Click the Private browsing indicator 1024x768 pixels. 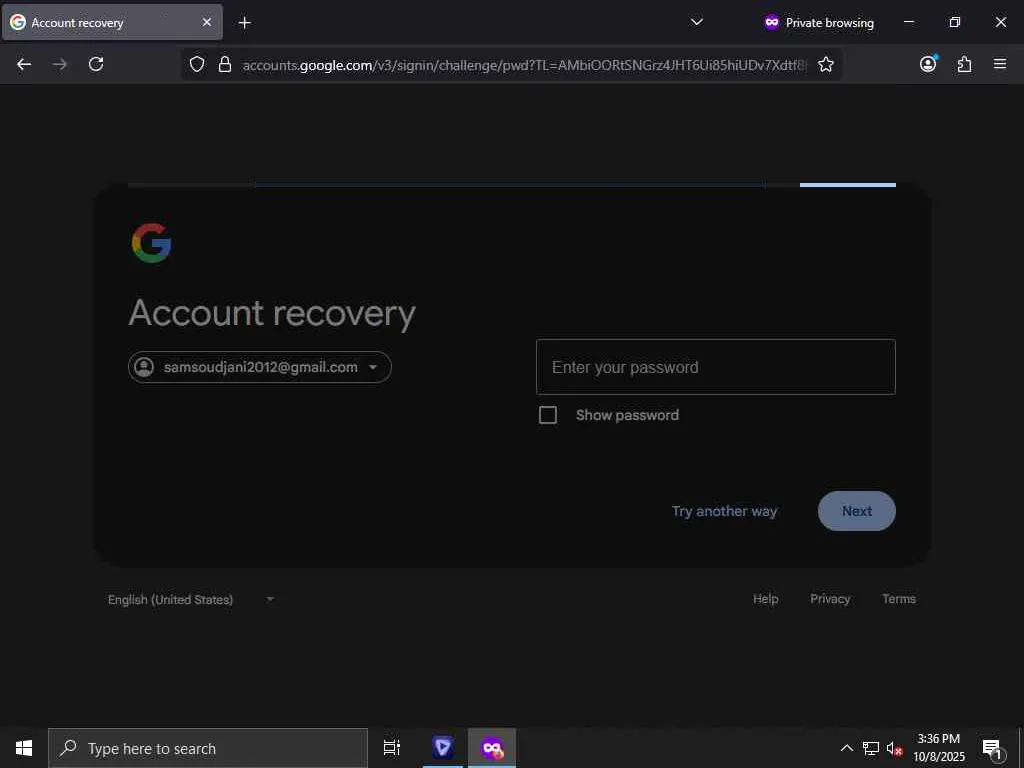click(819, 22)
